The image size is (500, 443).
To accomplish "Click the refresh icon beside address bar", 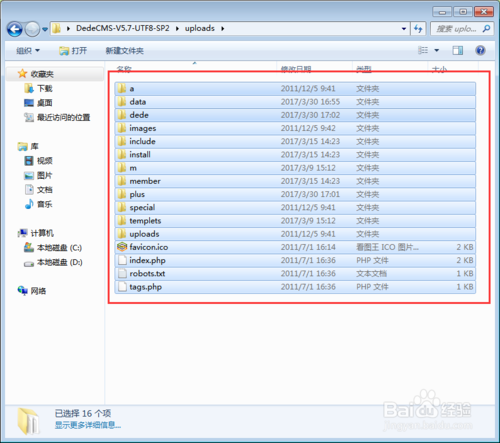I will click(x=418, y=29).
